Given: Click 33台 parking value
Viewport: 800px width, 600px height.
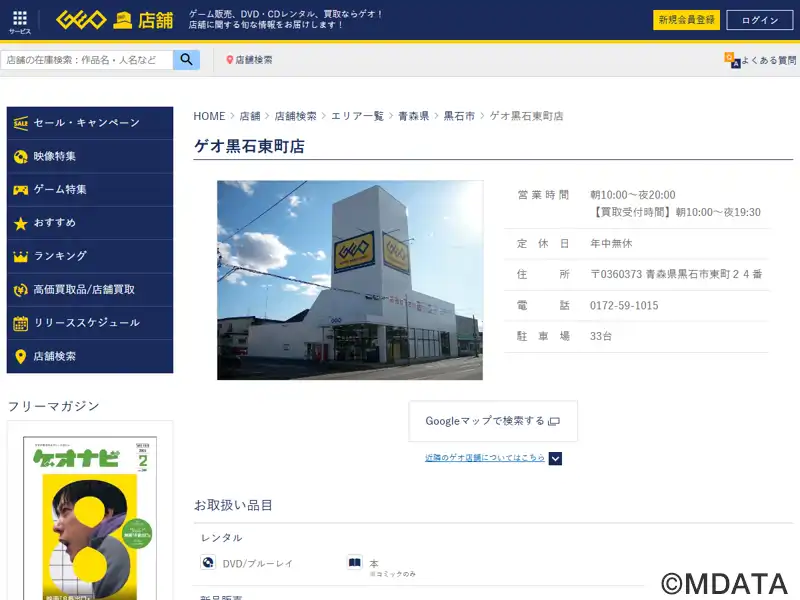Looking at the screenshot, I should click(x=601, y=336).
